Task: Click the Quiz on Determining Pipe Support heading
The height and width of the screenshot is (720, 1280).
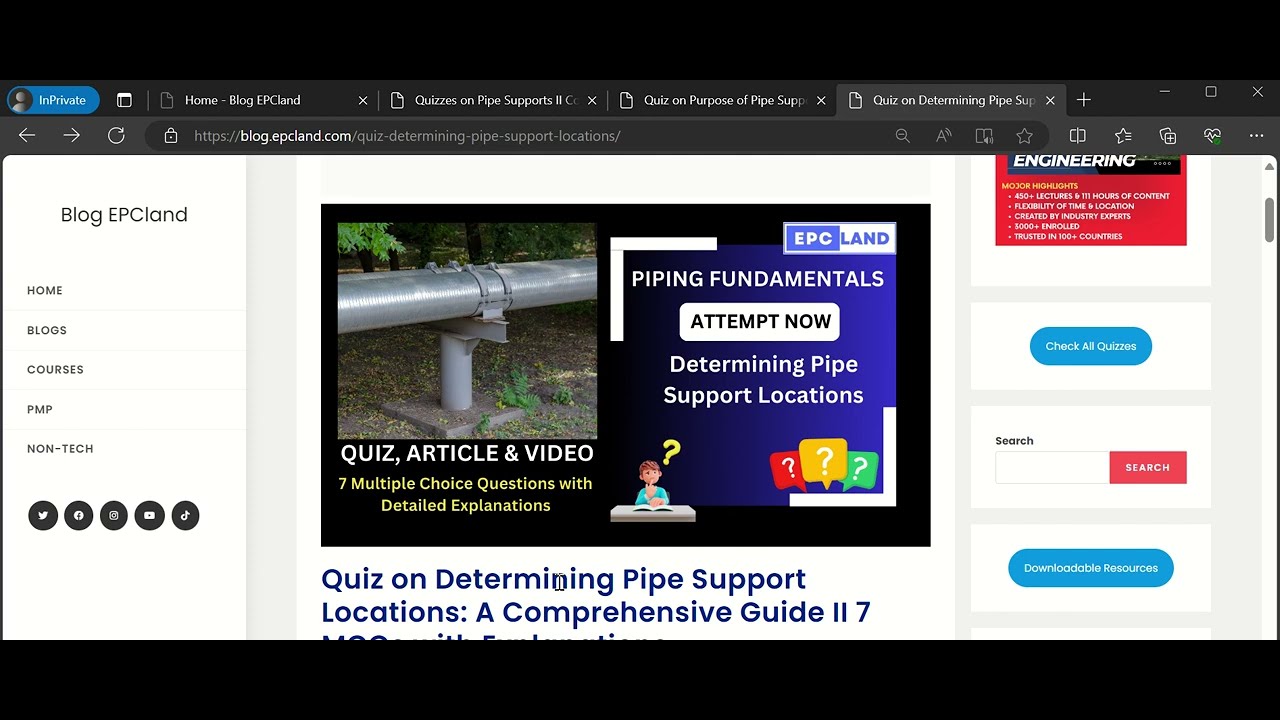Action: [x=596, y=602]
